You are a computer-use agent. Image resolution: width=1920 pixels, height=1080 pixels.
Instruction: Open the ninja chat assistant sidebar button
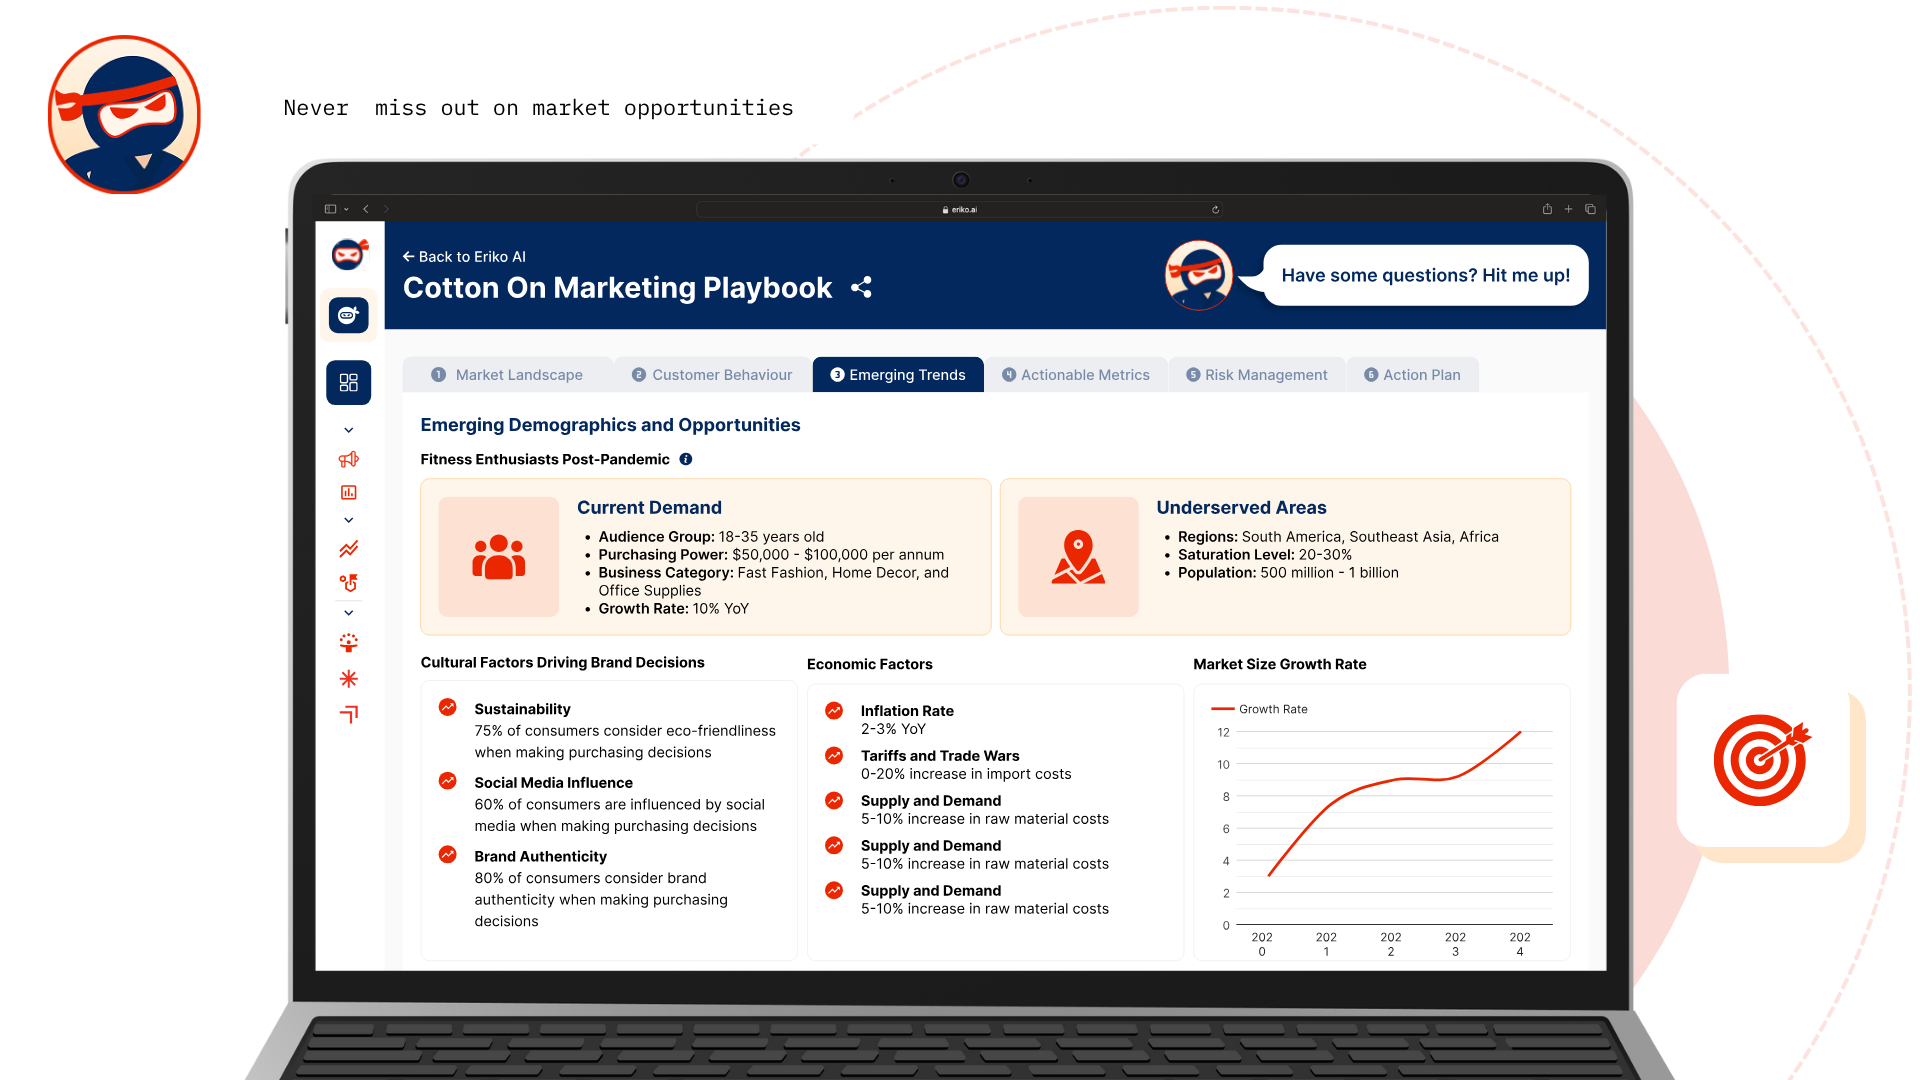349,315
